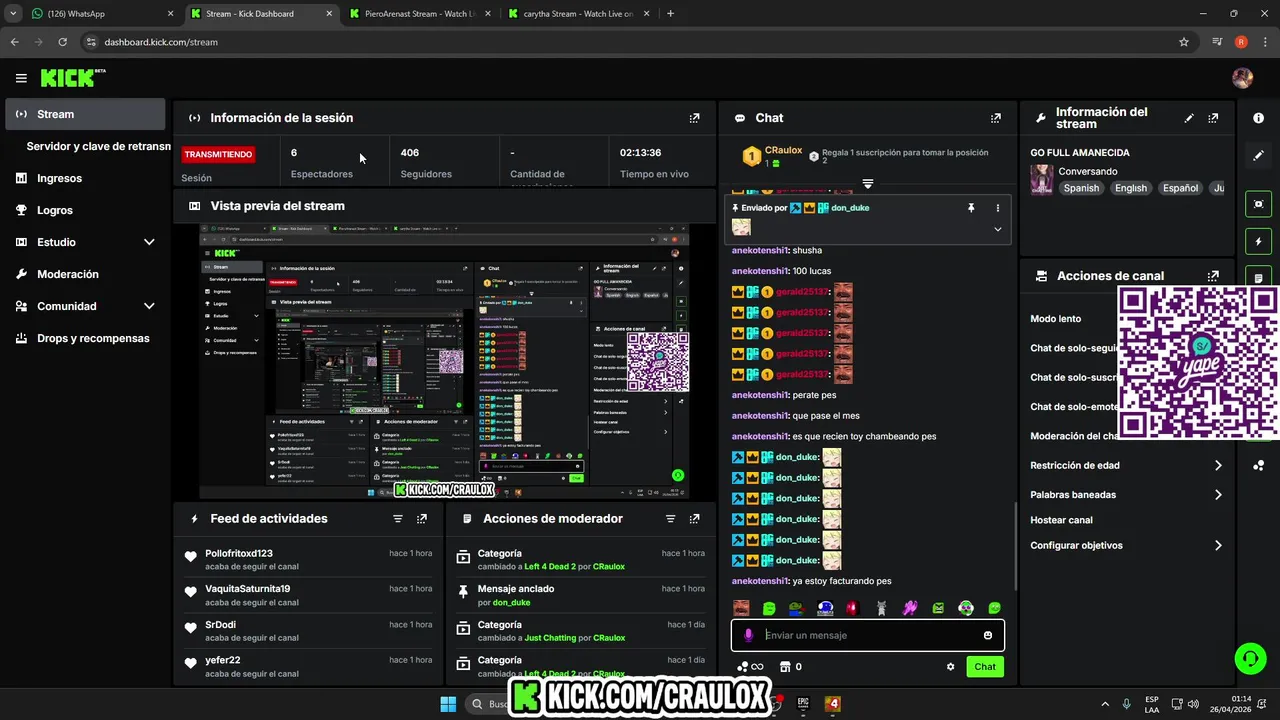
Task: Click the Modo lento label
Action: (x=1056, y=319)
